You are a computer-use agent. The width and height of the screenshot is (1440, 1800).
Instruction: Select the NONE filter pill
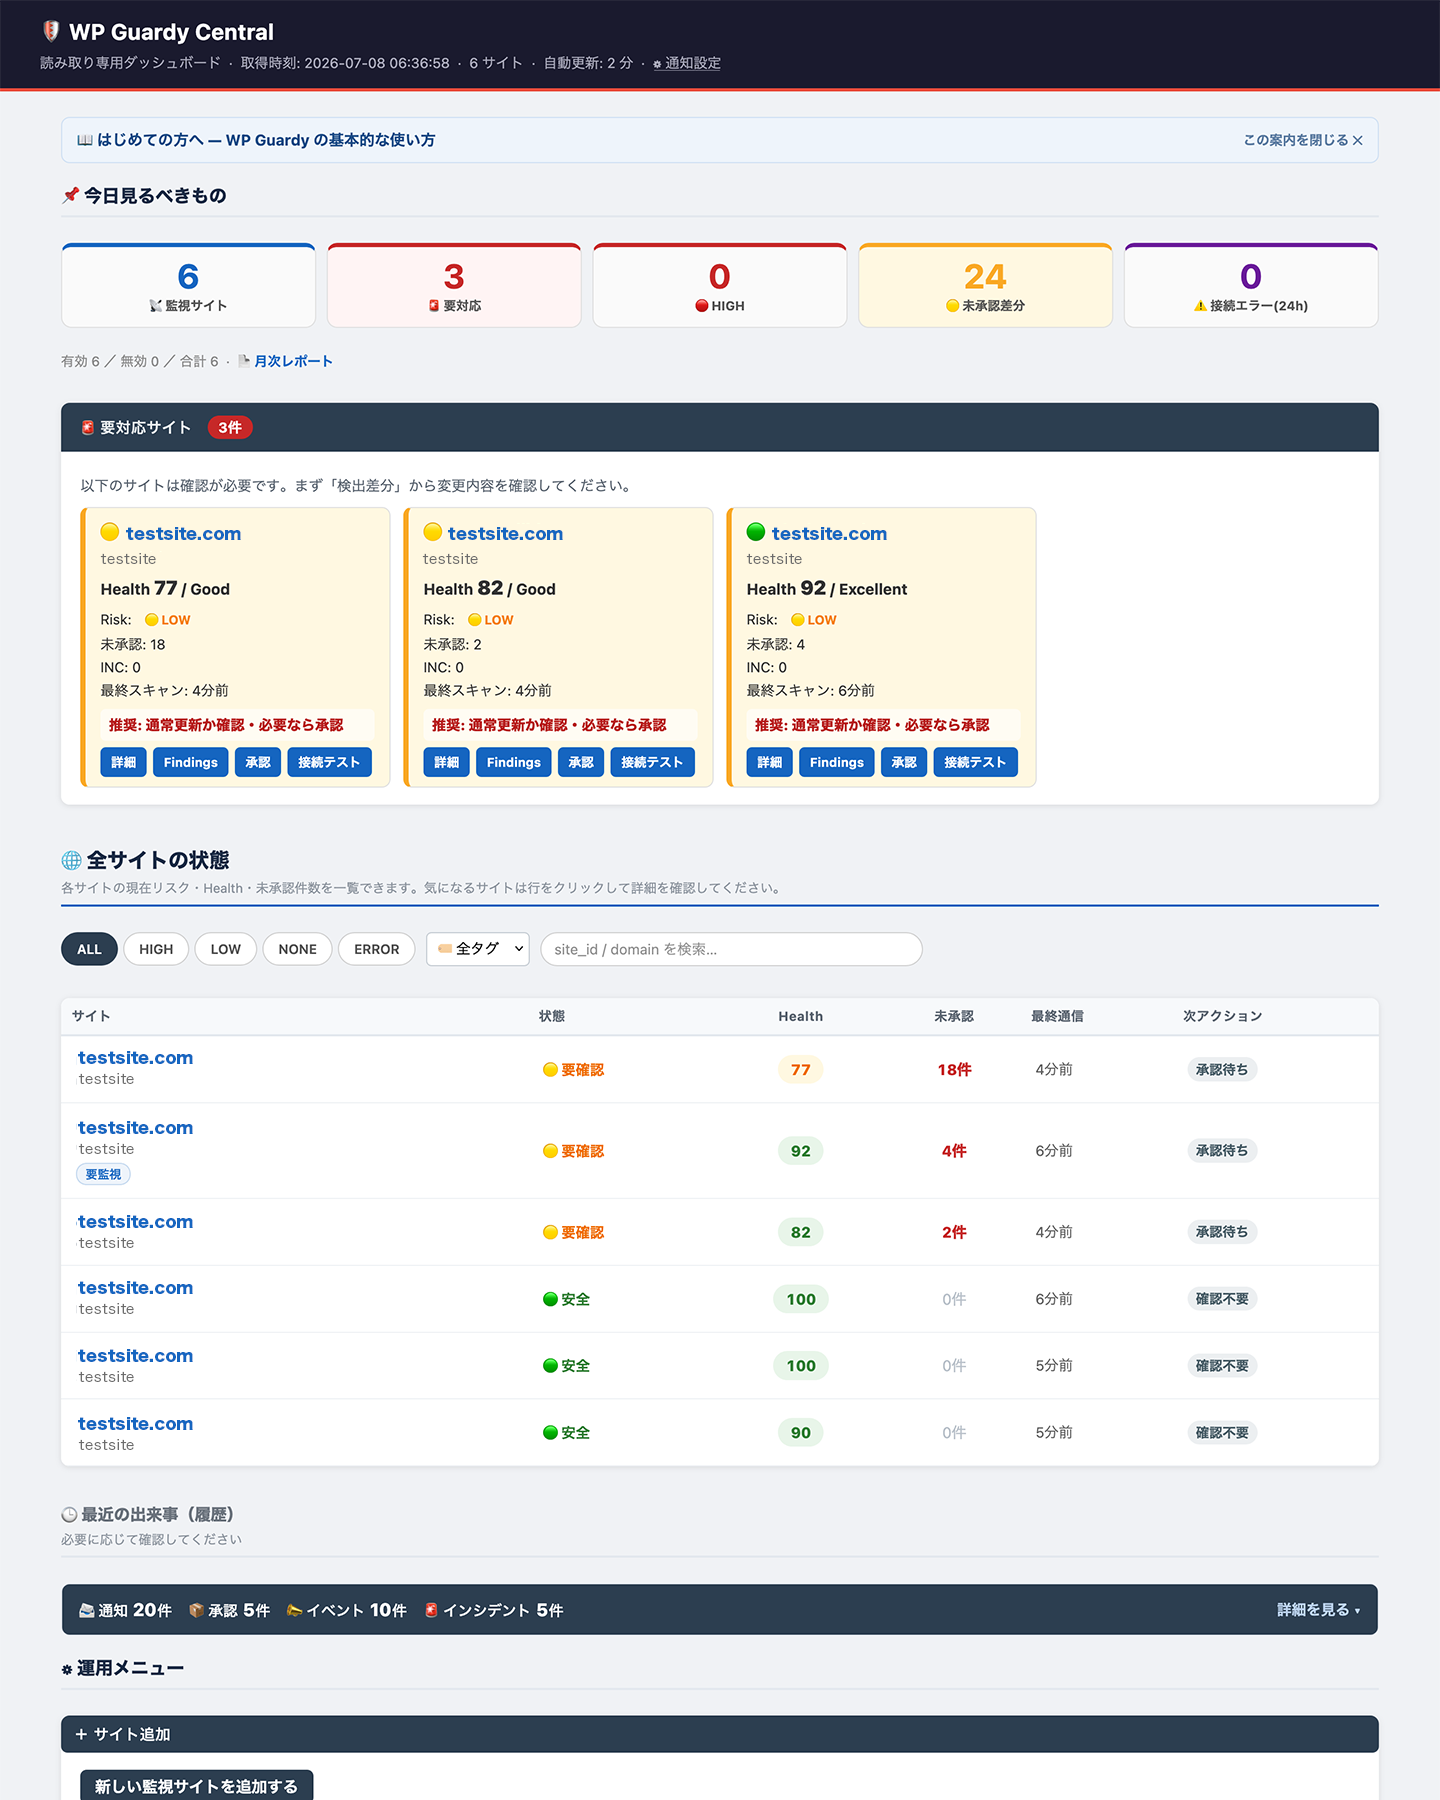point(297,949)
